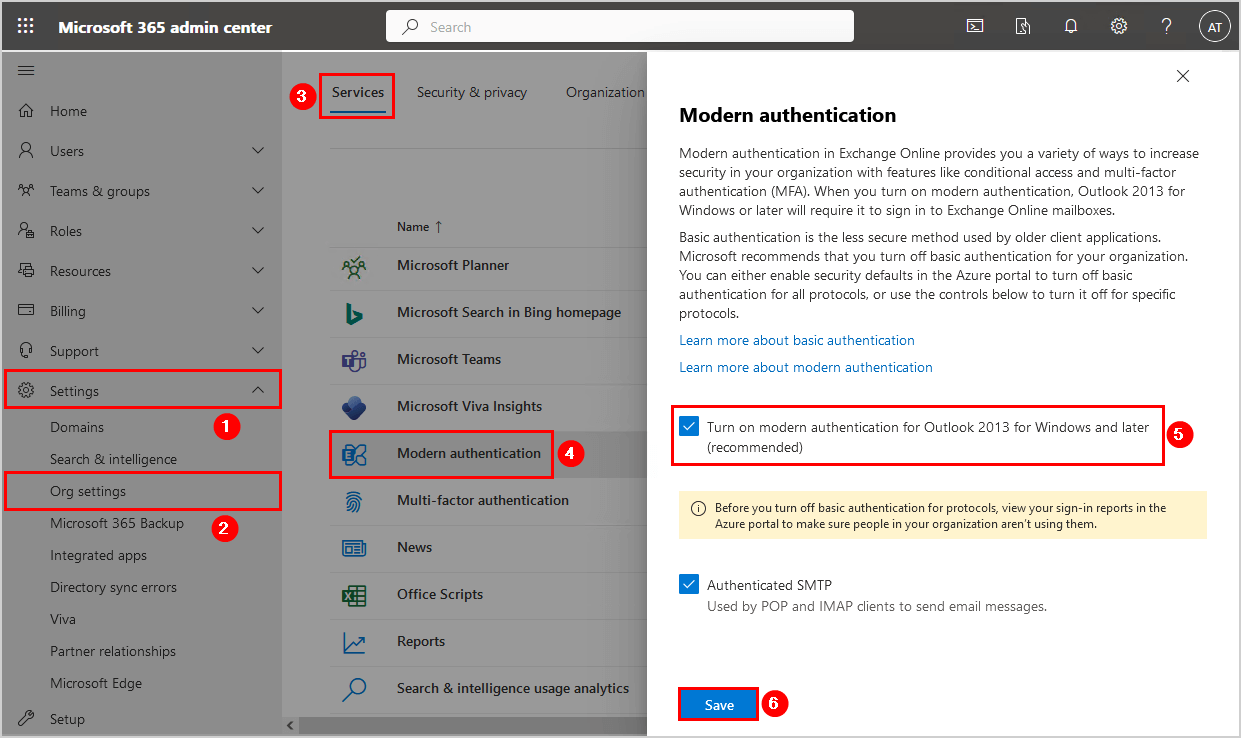This screenshot has height=738, width=1241.
Task: Select Search & intelligence usage analytics row
Action: point(513,688)
